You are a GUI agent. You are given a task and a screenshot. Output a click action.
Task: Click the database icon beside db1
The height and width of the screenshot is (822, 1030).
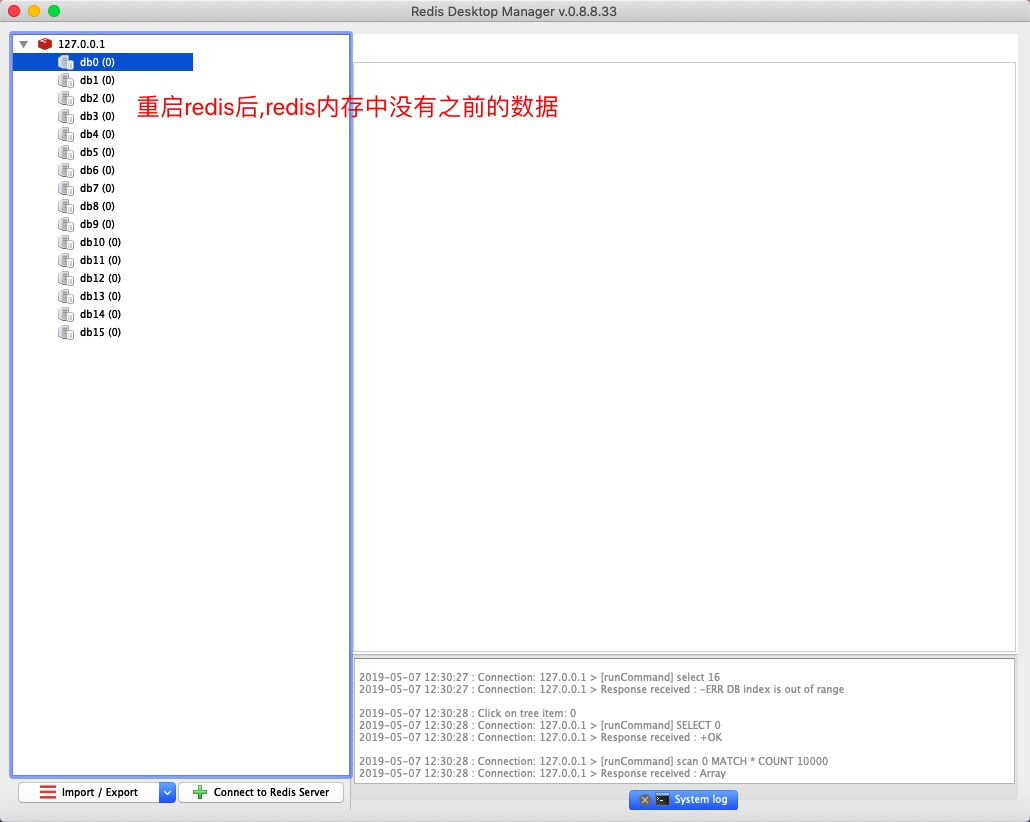point(66,80)
